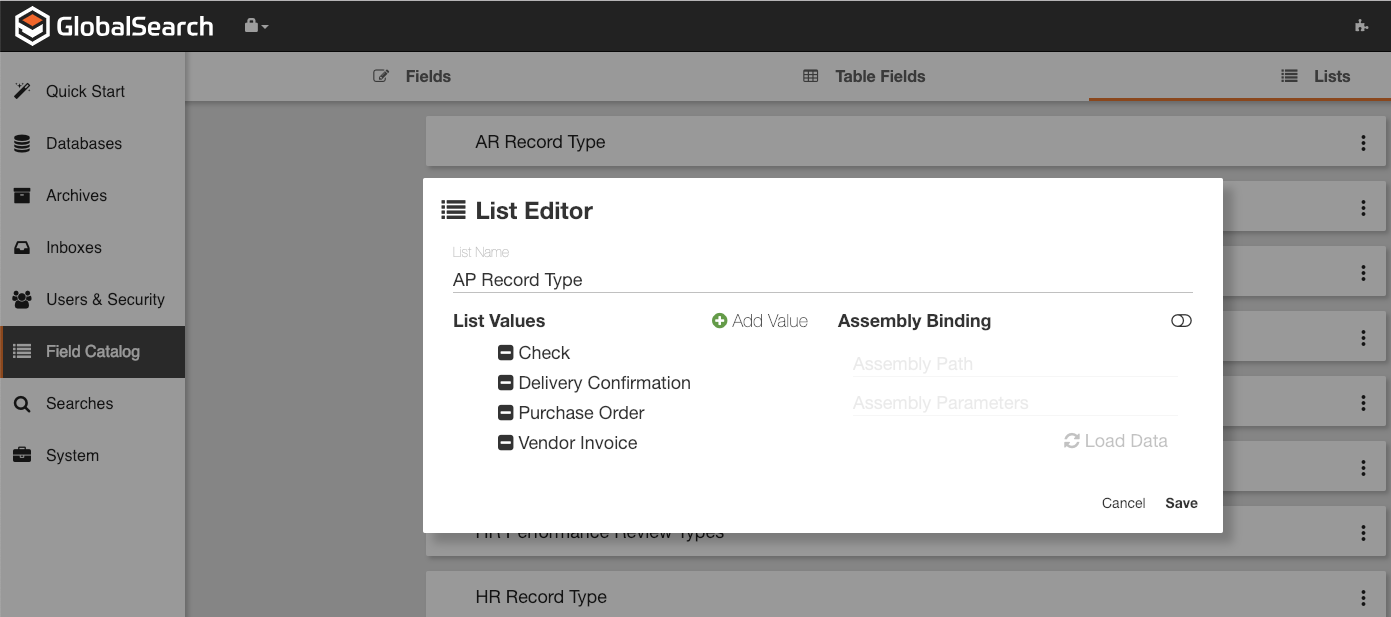Remove the Delivery Confirmation value
This screenshot has height=617, width=1391.
pos(505,383)
